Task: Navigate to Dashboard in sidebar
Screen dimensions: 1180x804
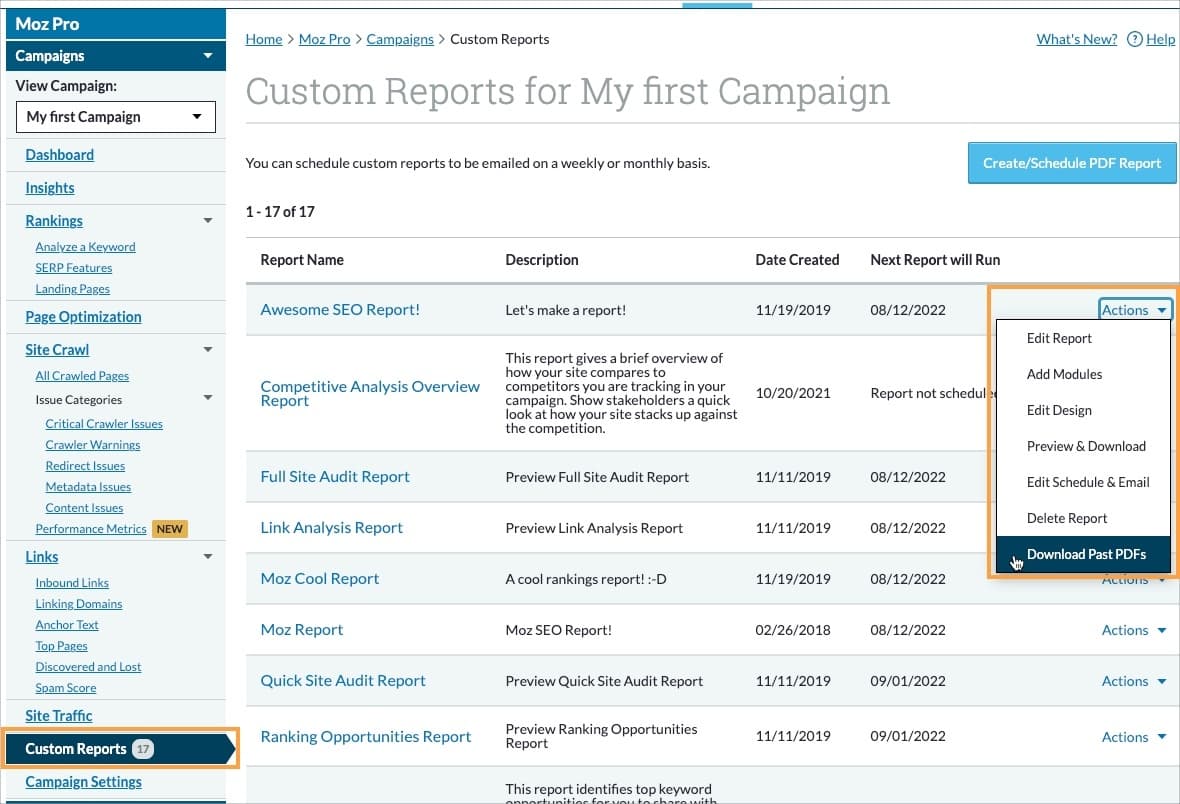Action: pyautogui.click(x=59, y=155)
